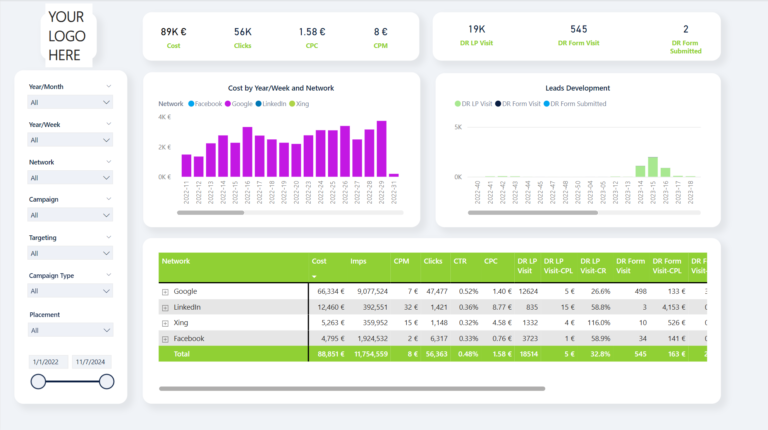768x430 pixels.
Task: Open the Year/Week dropdown
Action: [70, 140]
